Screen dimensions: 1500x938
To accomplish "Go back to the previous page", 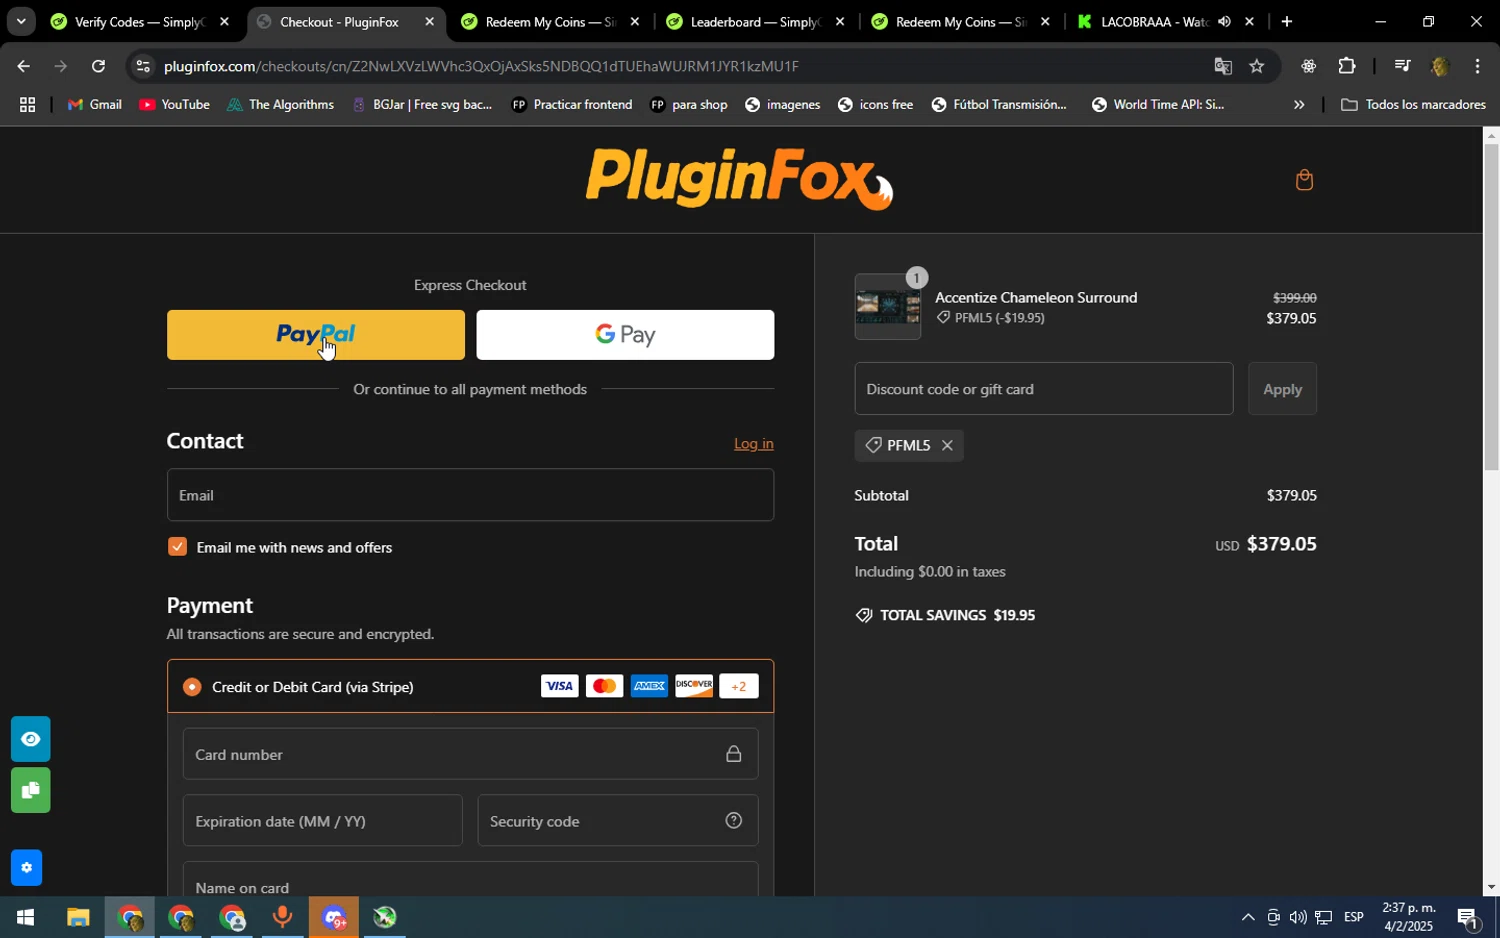I will pos(23,66).
